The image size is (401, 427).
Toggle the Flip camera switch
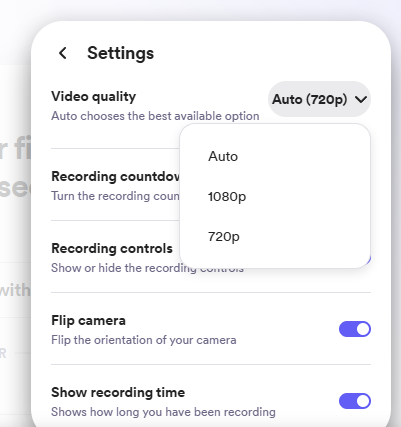355,329
